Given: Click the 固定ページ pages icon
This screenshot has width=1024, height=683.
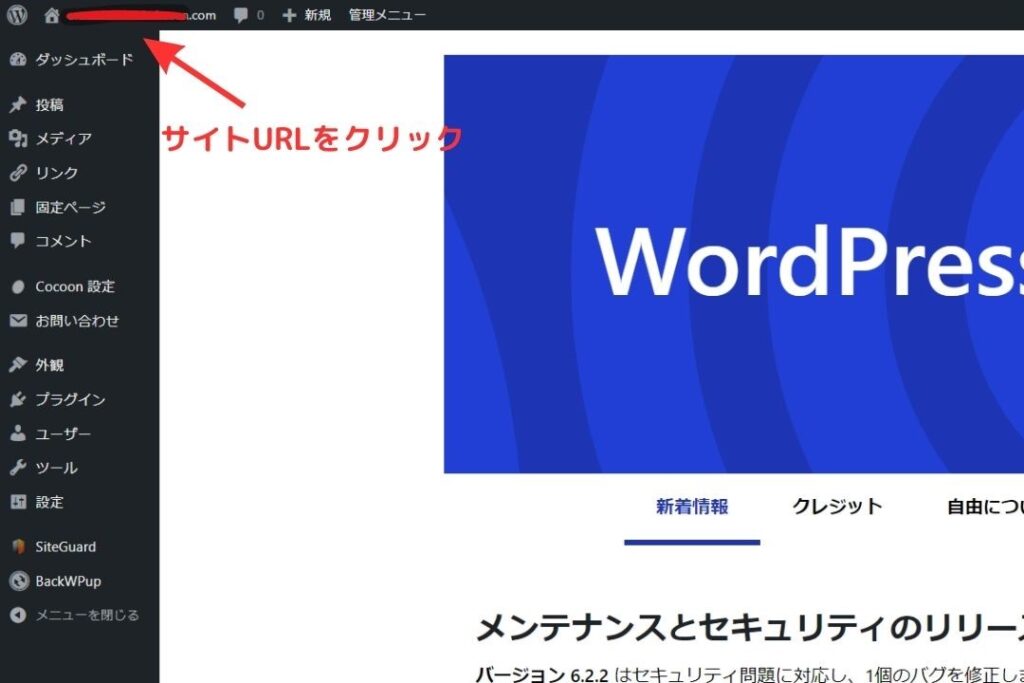Looking at the screenshot, I should coord(18,207).
